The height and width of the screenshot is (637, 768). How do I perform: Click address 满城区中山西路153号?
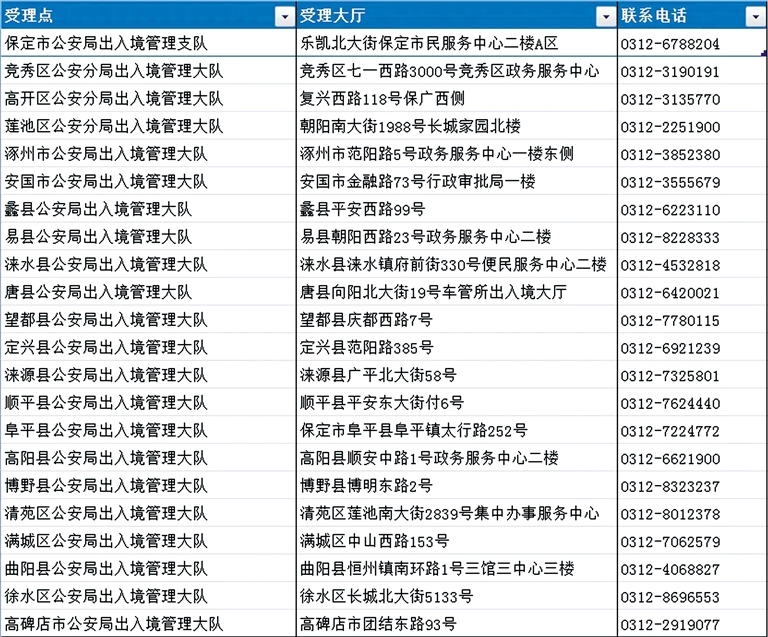(375, 541)
